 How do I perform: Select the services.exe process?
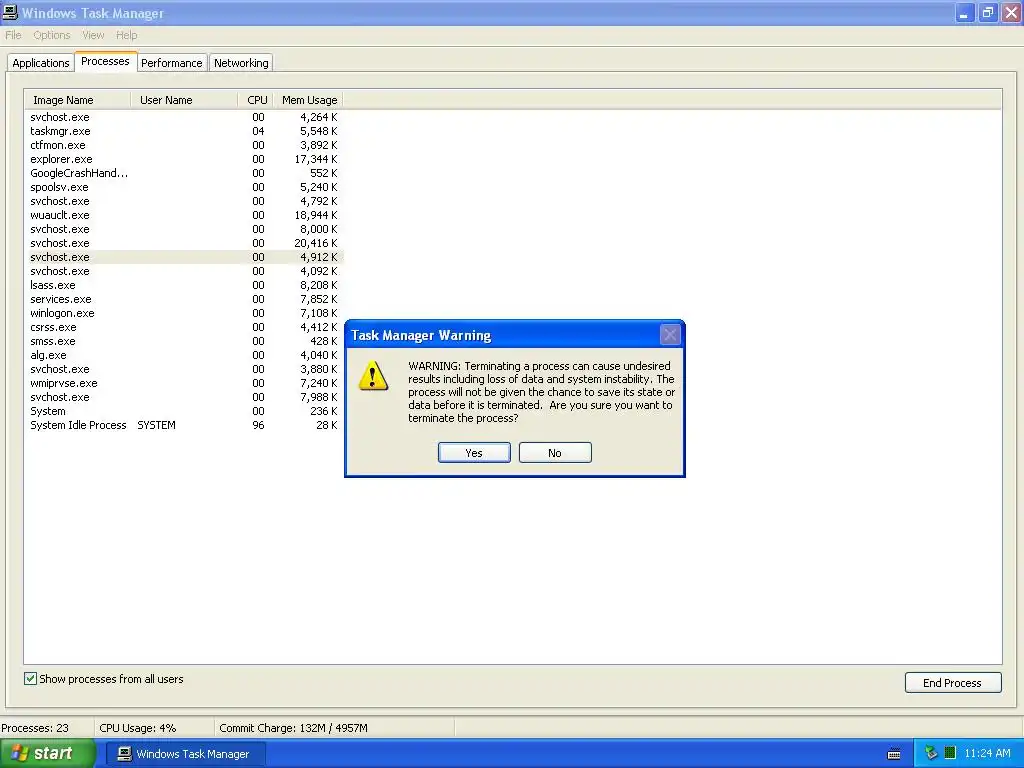[x=184, y=299]
